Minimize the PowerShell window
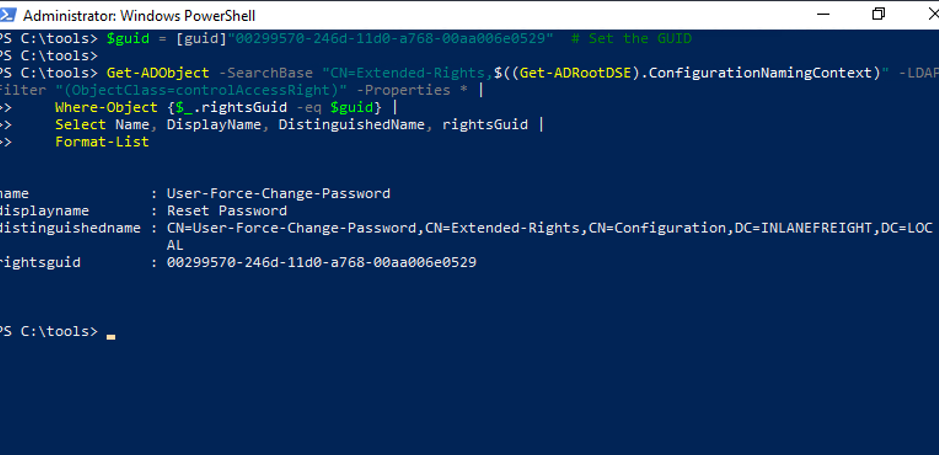939x455 pixels. point(822,15)
